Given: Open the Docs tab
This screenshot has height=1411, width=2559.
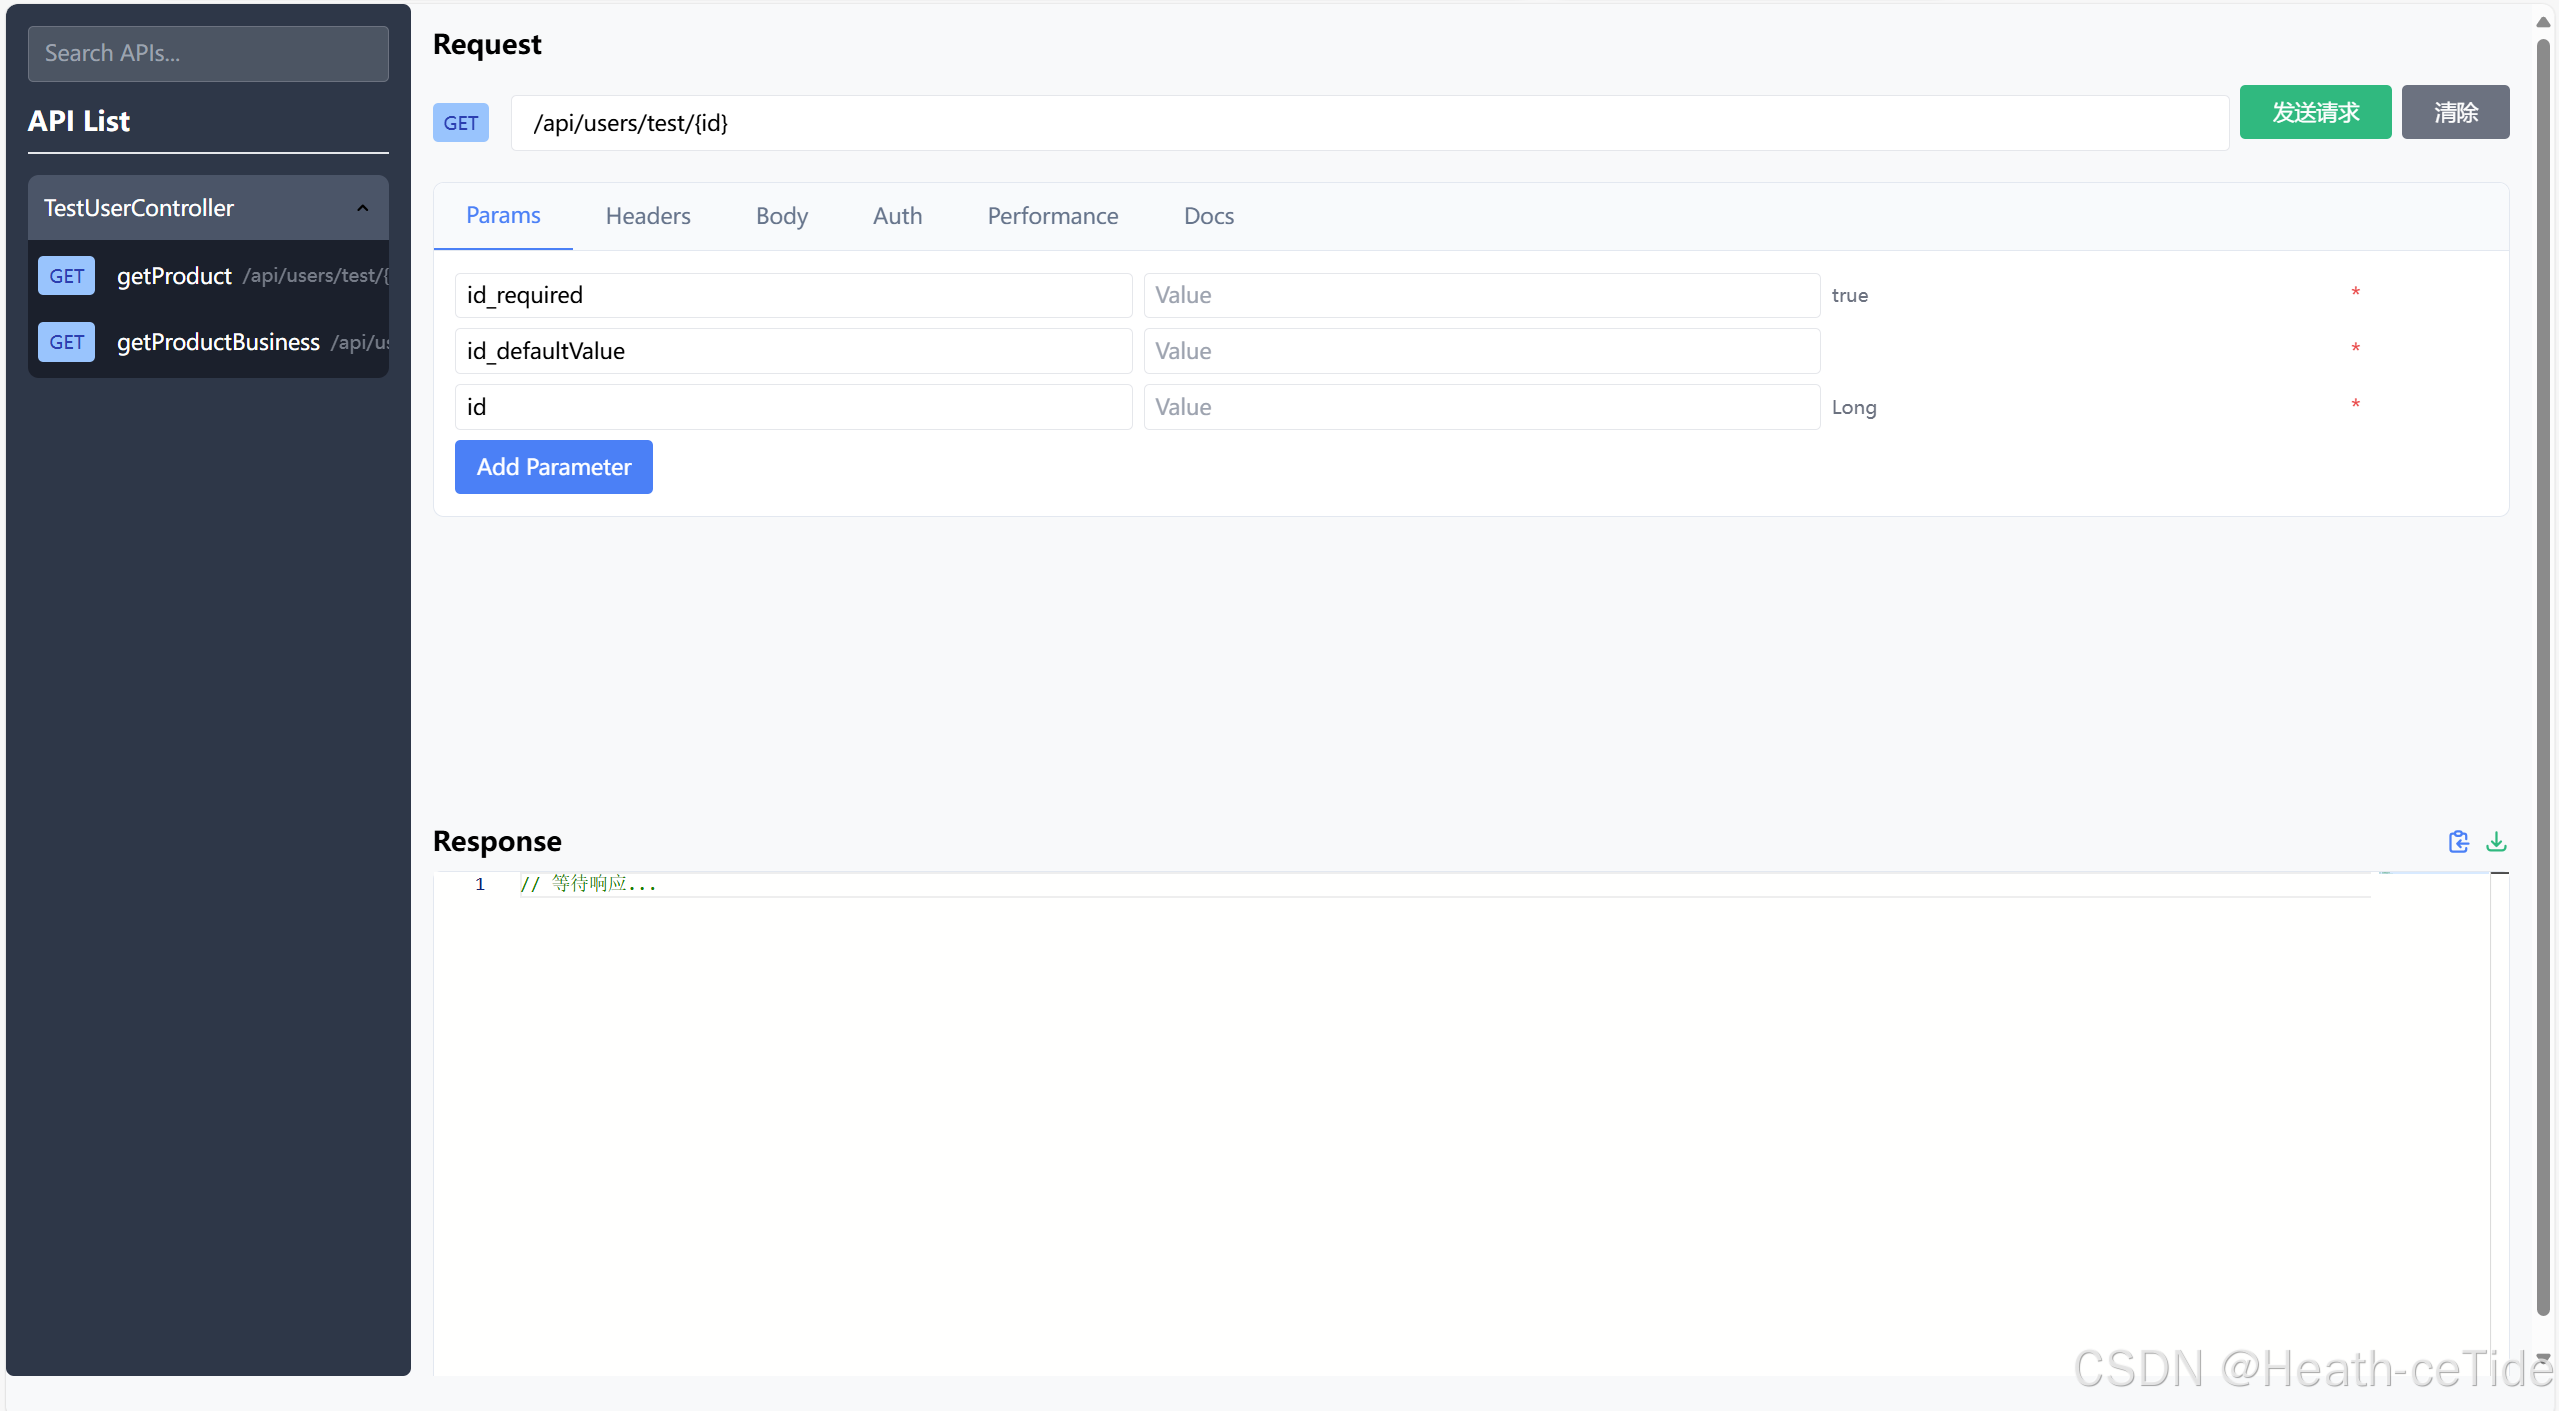Looking at the screenshot, I should pos(1208,216).
